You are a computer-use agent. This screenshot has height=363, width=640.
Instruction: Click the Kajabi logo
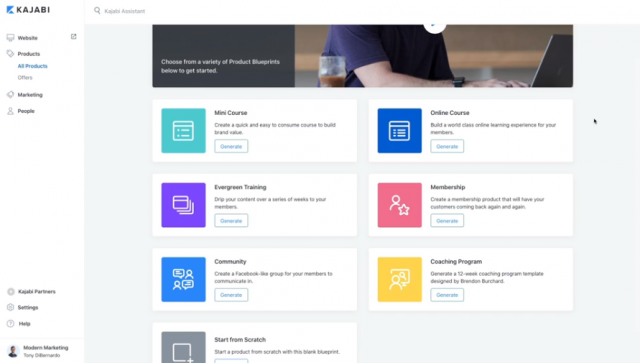click(28, 10)
